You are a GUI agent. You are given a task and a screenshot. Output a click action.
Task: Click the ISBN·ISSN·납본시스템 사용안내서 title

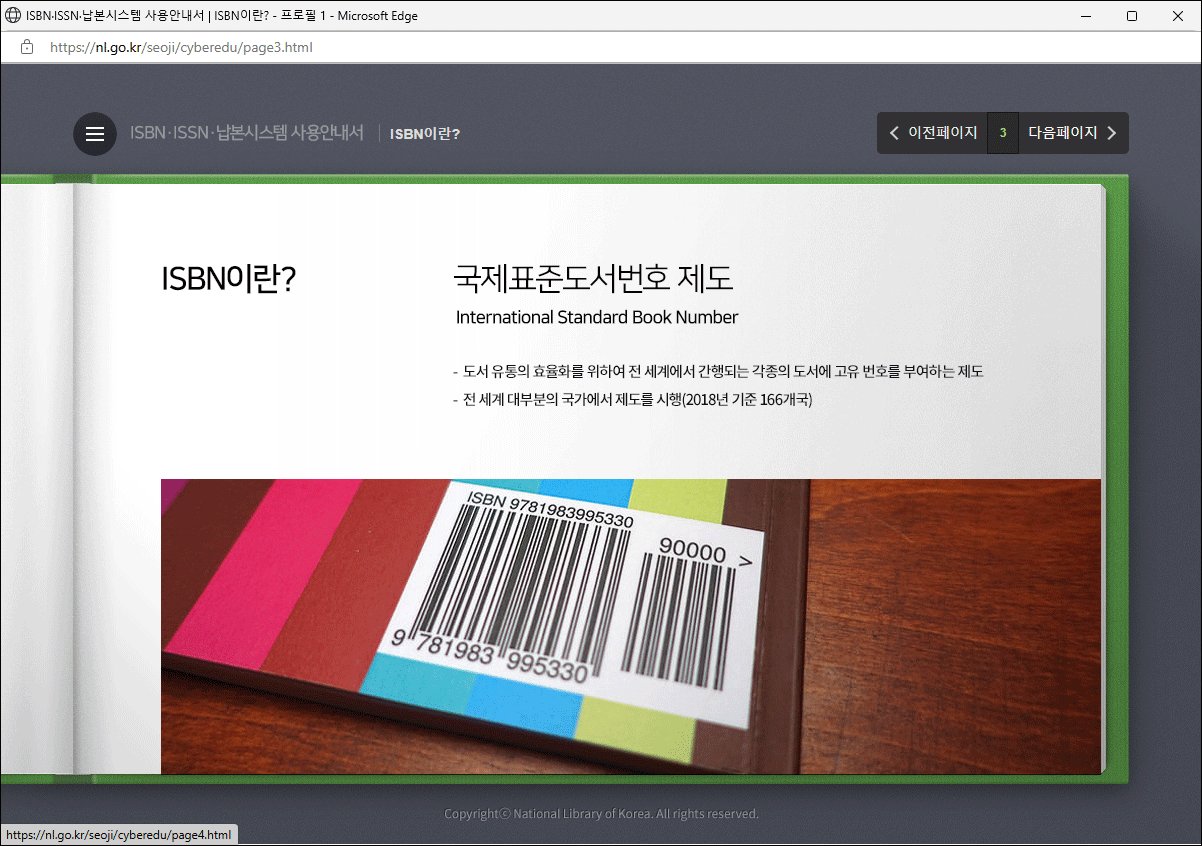point(247,132)
